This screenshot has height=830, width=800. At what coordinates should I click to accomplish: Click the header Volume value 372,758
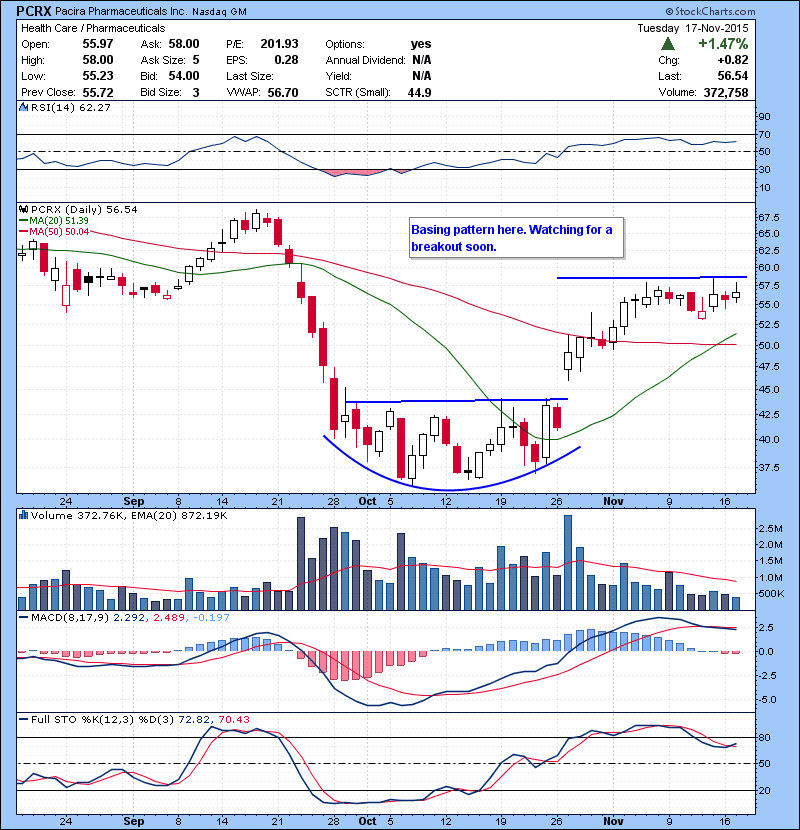coord(726,92)
